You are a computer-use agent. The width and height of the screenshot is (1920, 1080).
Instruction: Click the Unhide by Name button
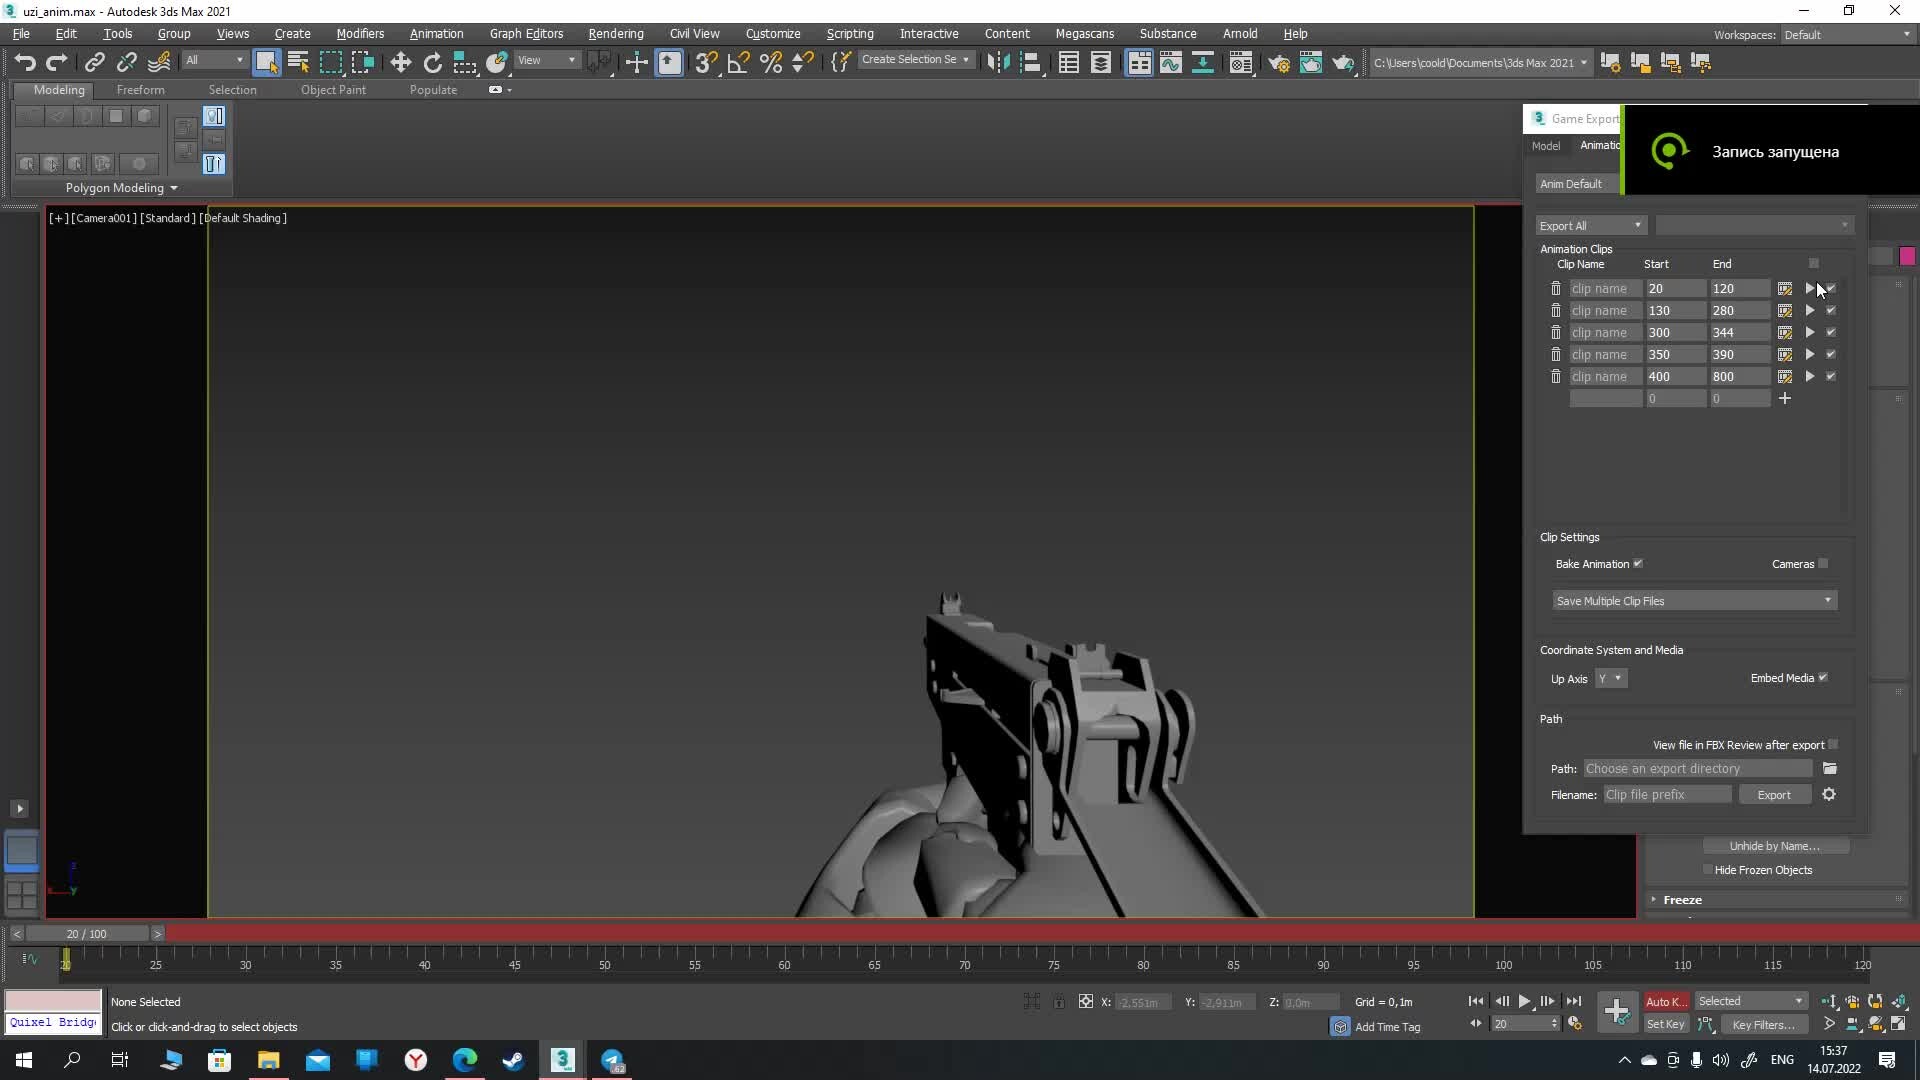click(x=1774, y=846)
